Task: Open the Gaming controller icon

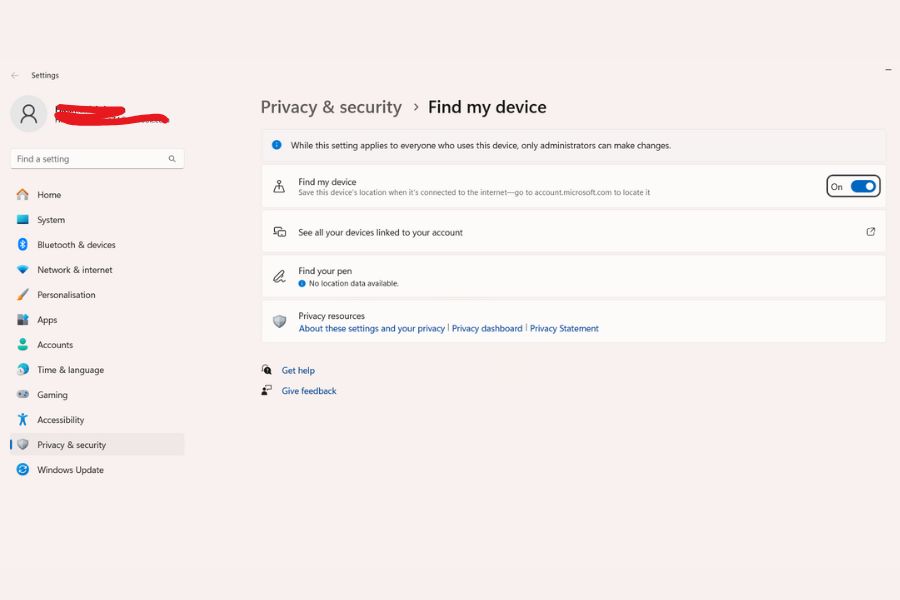Action: 22,395
